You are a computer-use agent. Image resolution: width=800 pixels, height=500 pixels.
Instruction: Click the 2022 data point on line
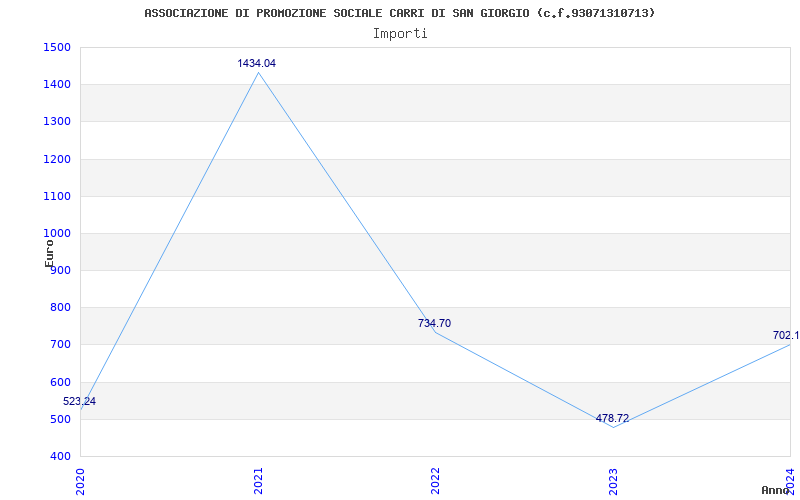435,332
